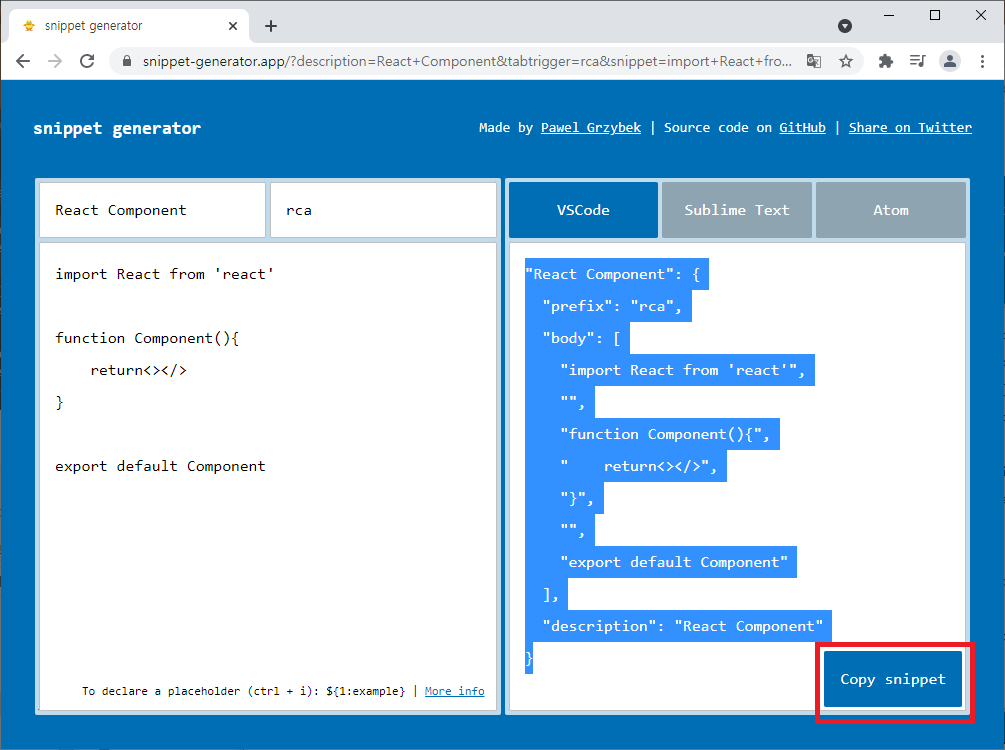Switch to the Sublime Text tab

(736, 210)
